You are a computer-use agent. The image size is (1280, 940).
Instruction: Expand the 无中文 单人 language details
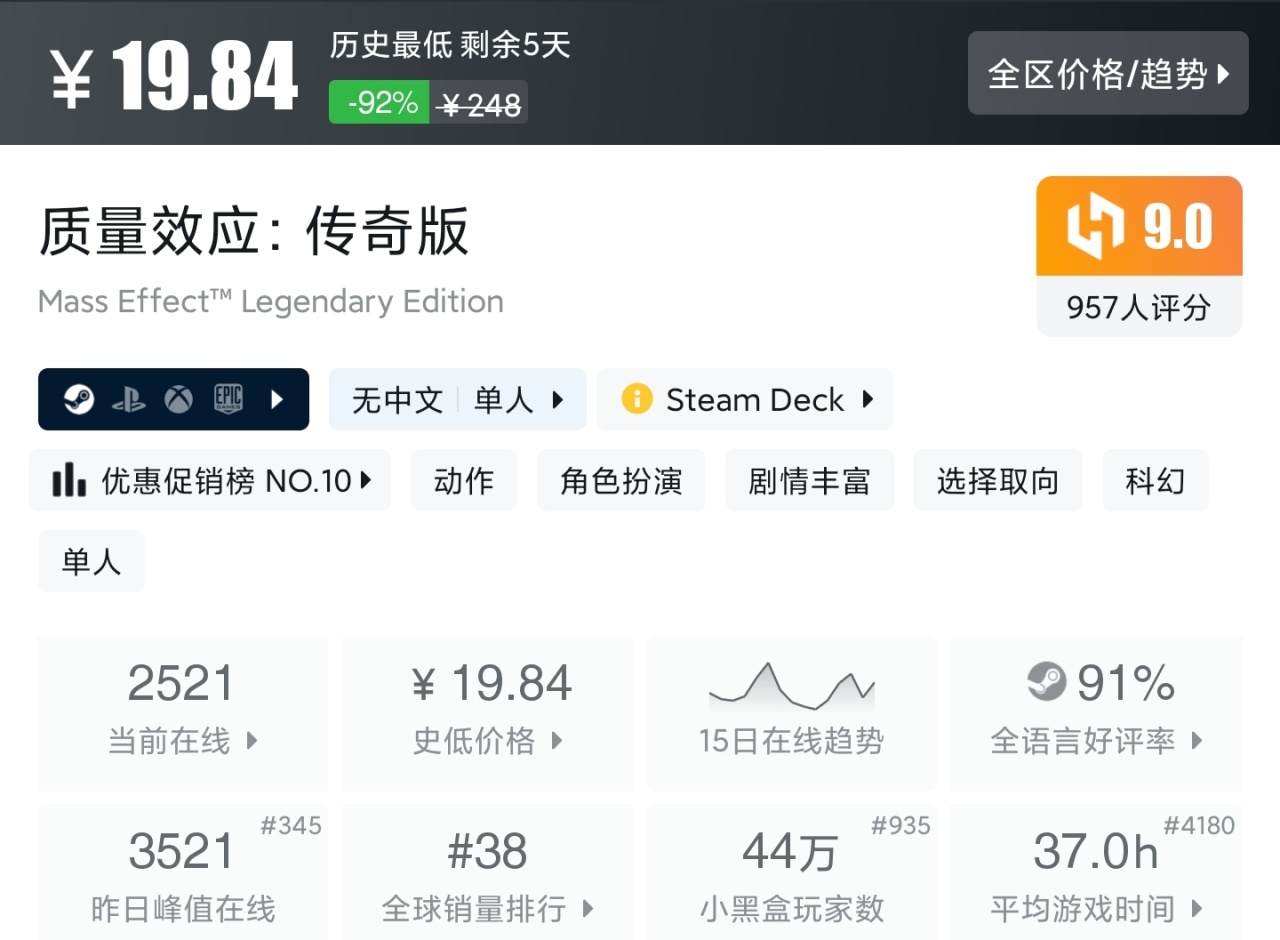click(457, 400)
